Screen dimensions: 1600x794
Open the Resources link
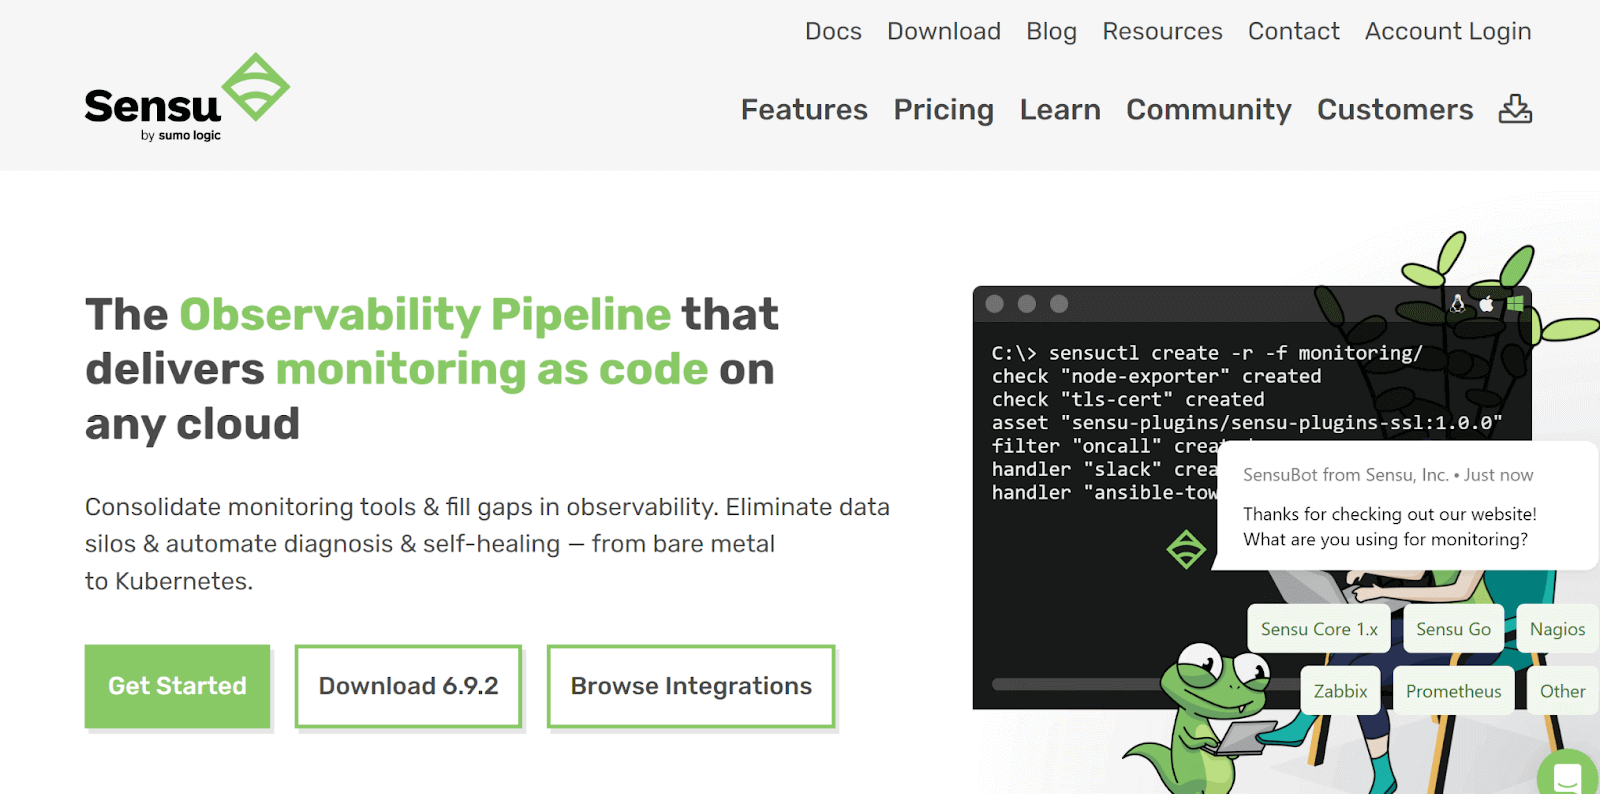point(1162,32)
